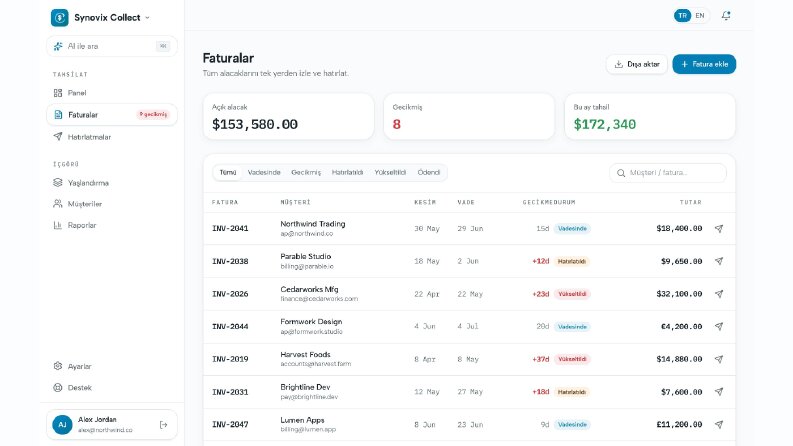This screenshot has width=793, height=446.
Task: Select the Ödendi filter tab
Action: 429,172
